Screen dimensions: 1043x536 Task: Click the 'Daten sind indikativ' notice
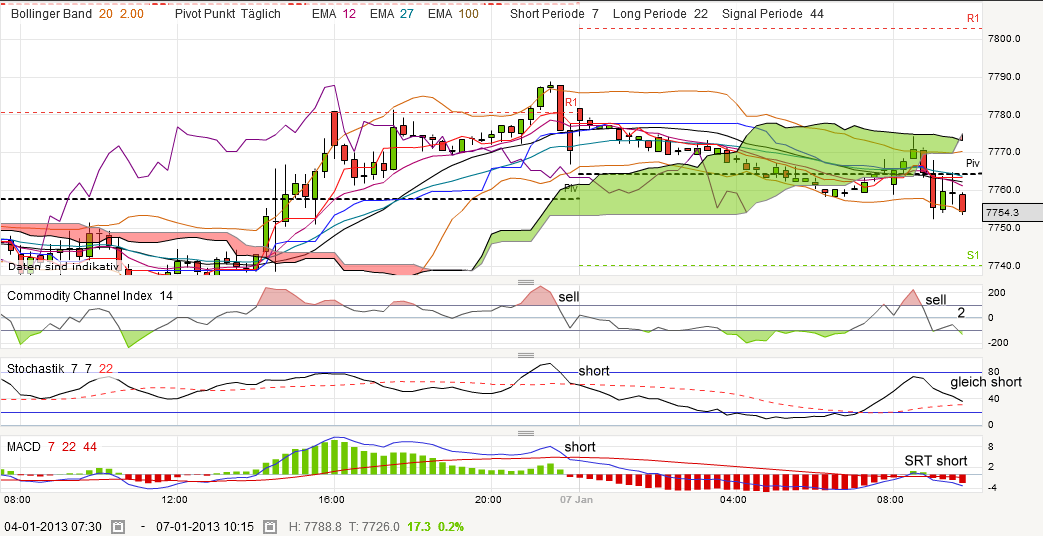pos(63,267)
